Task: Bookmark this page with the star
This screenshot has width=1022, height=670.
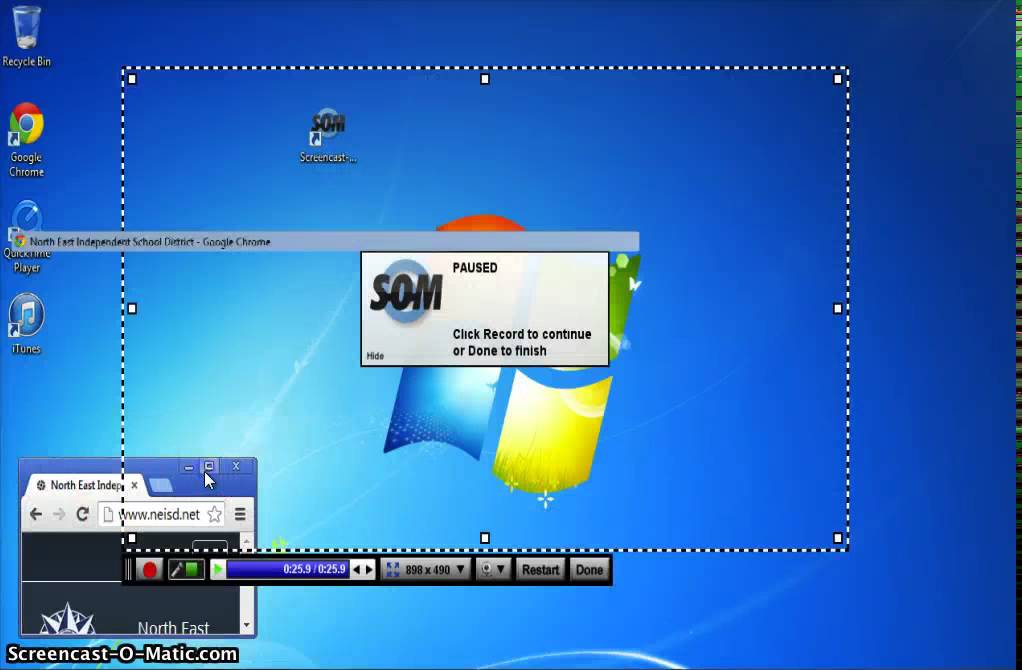Action: [214, 514]
